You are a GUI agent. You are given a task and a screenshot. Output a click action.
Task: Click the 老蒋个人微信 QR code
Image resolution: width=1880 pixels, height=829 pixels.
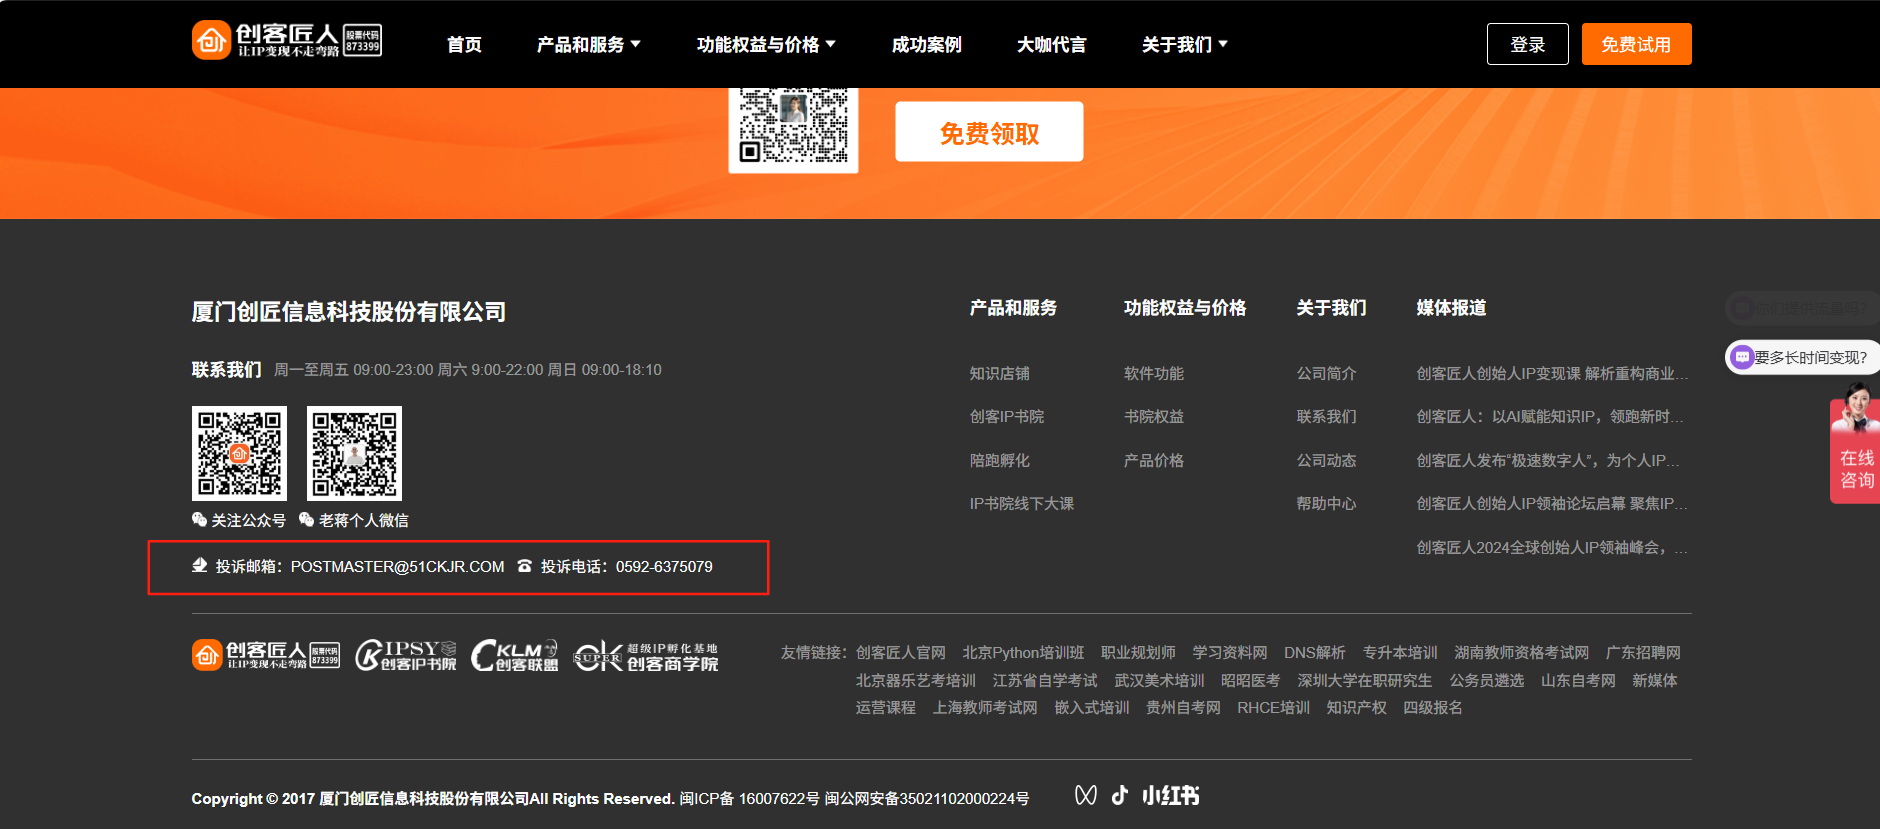tap(354, 453)
